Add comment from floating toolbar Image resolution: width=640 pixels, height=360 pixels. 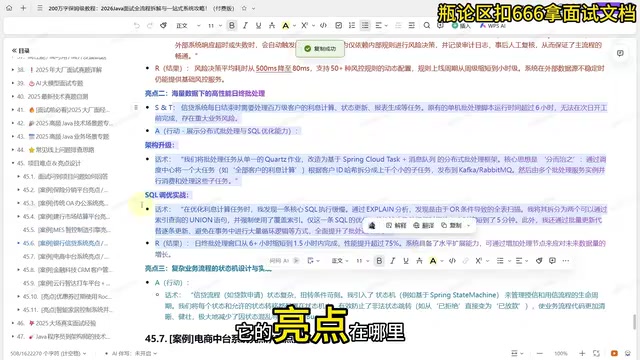552,260
